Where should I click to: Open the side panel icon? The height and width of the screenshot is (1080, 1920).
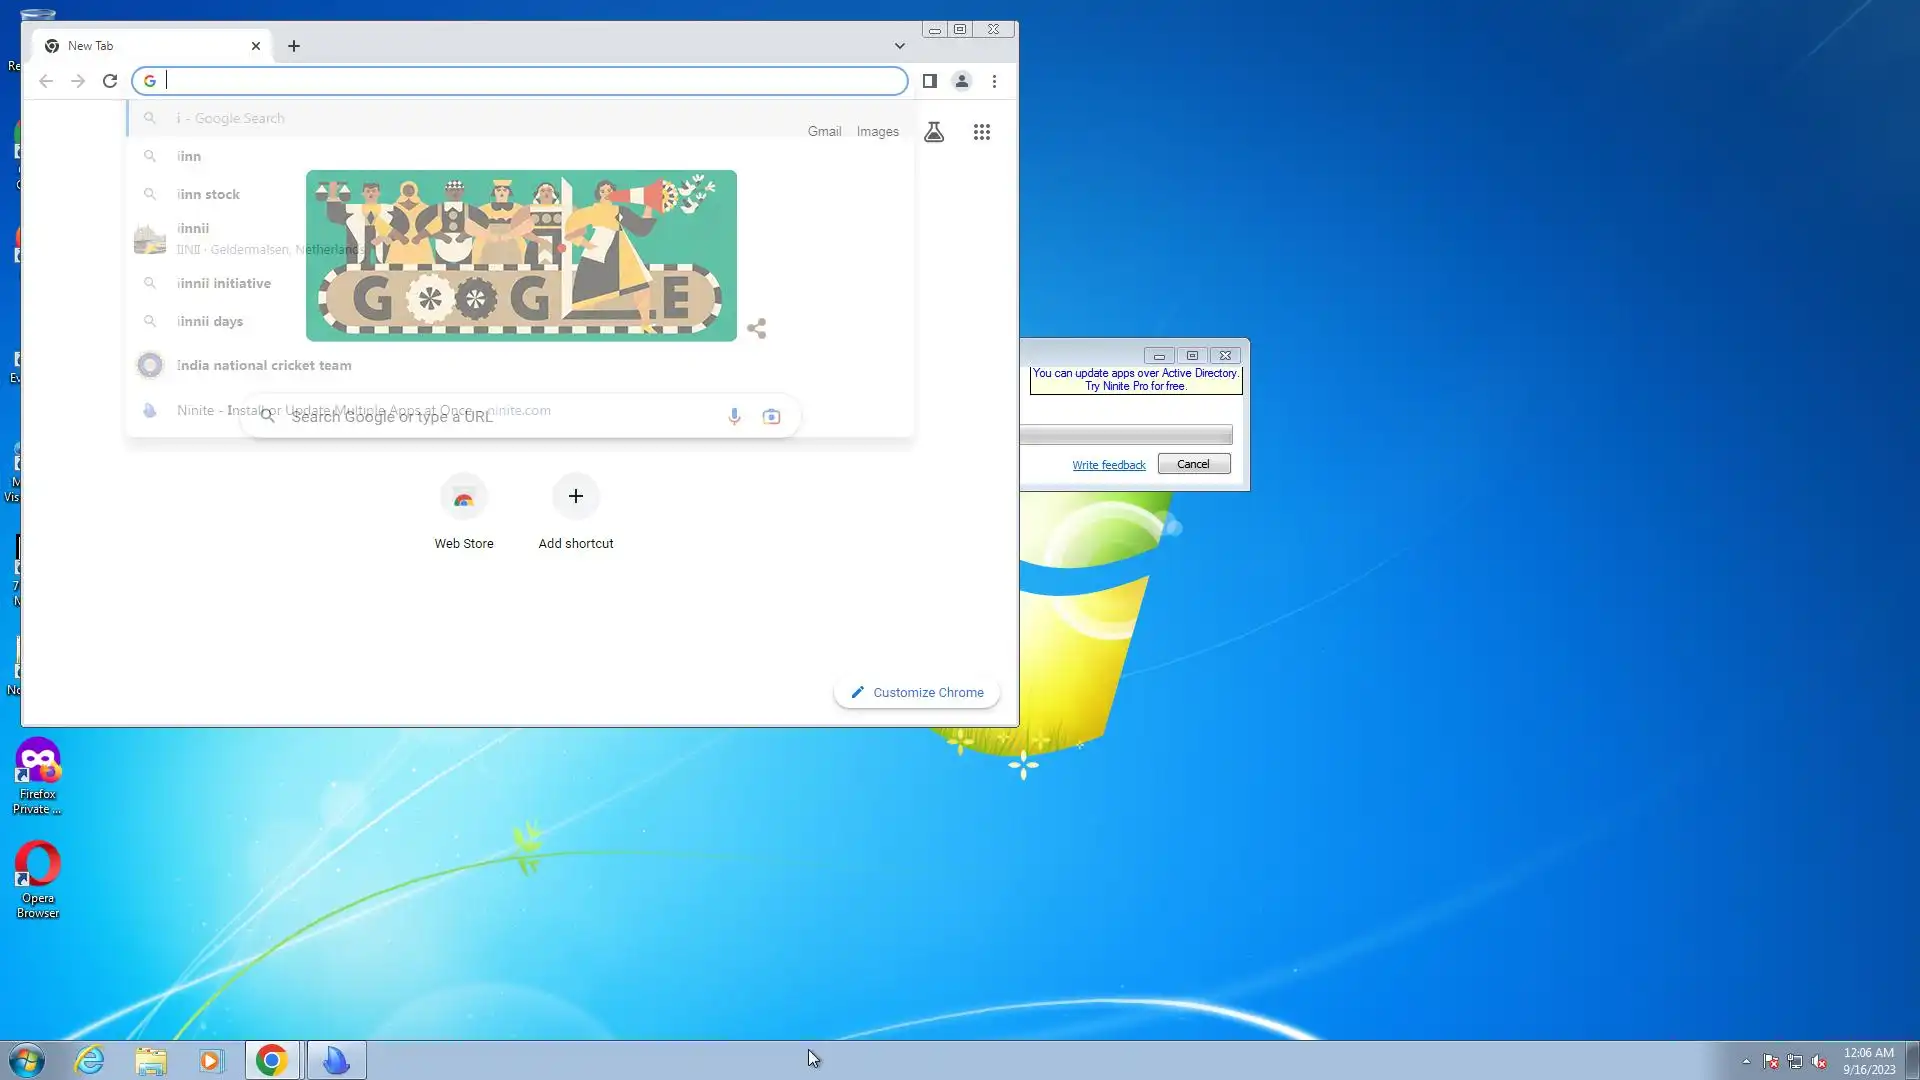click(x=929, y=81)
